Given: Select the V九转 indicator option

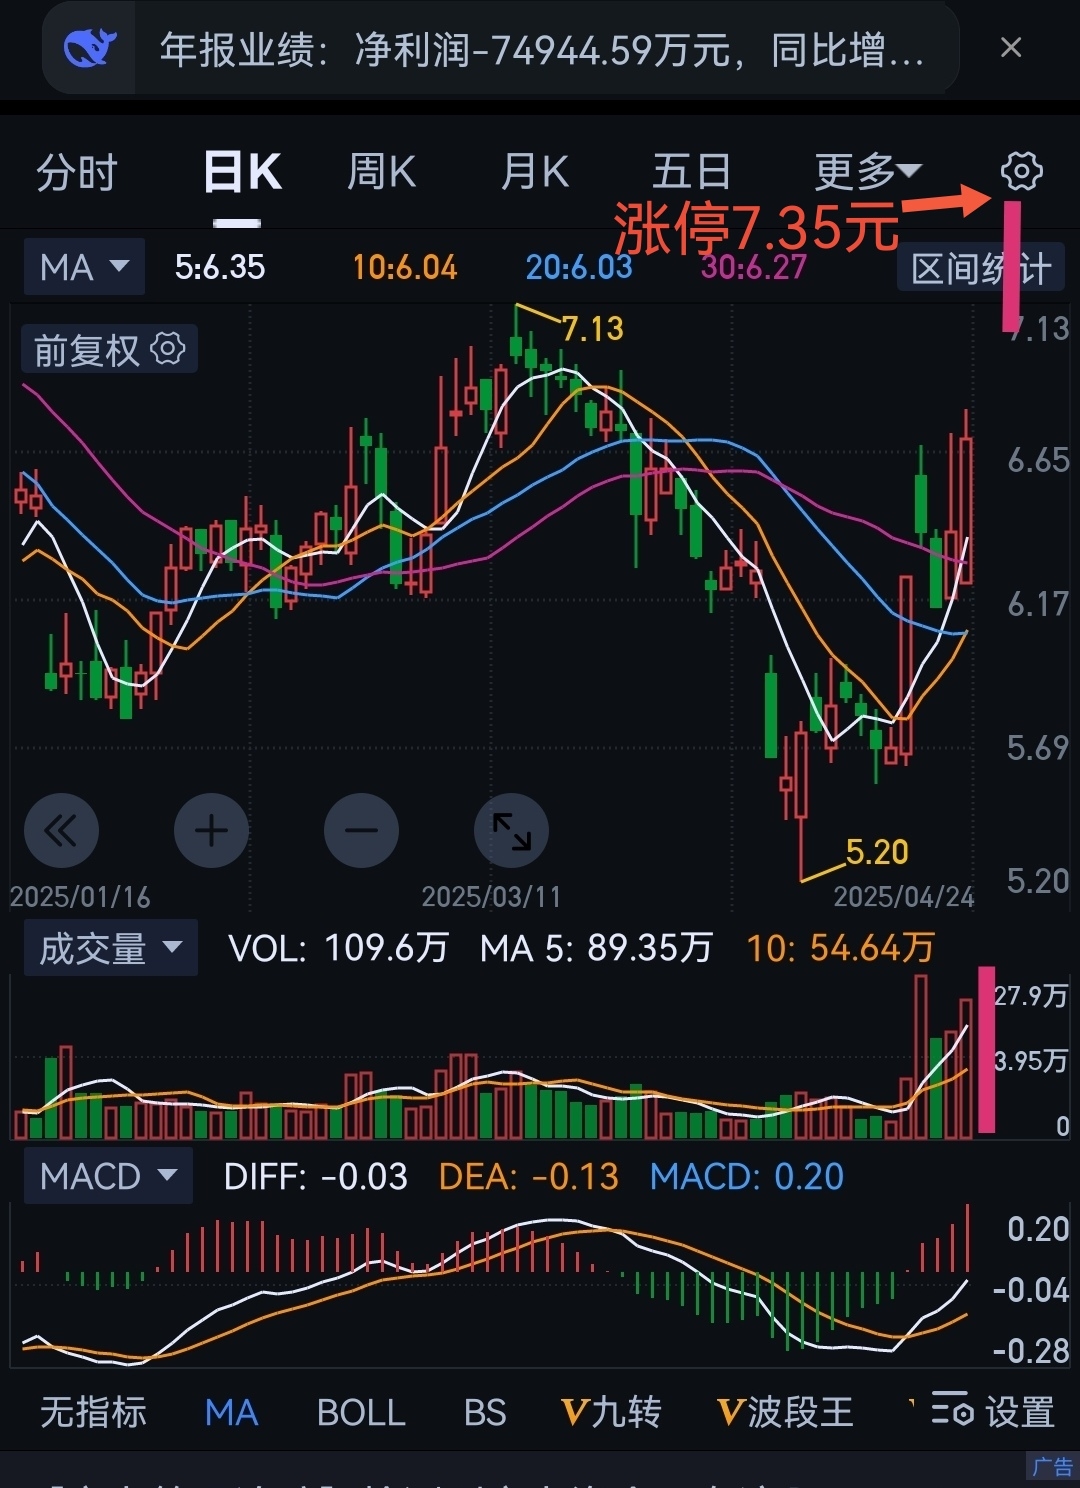Looking at the screenshot, I should [x=611, y=1413].
